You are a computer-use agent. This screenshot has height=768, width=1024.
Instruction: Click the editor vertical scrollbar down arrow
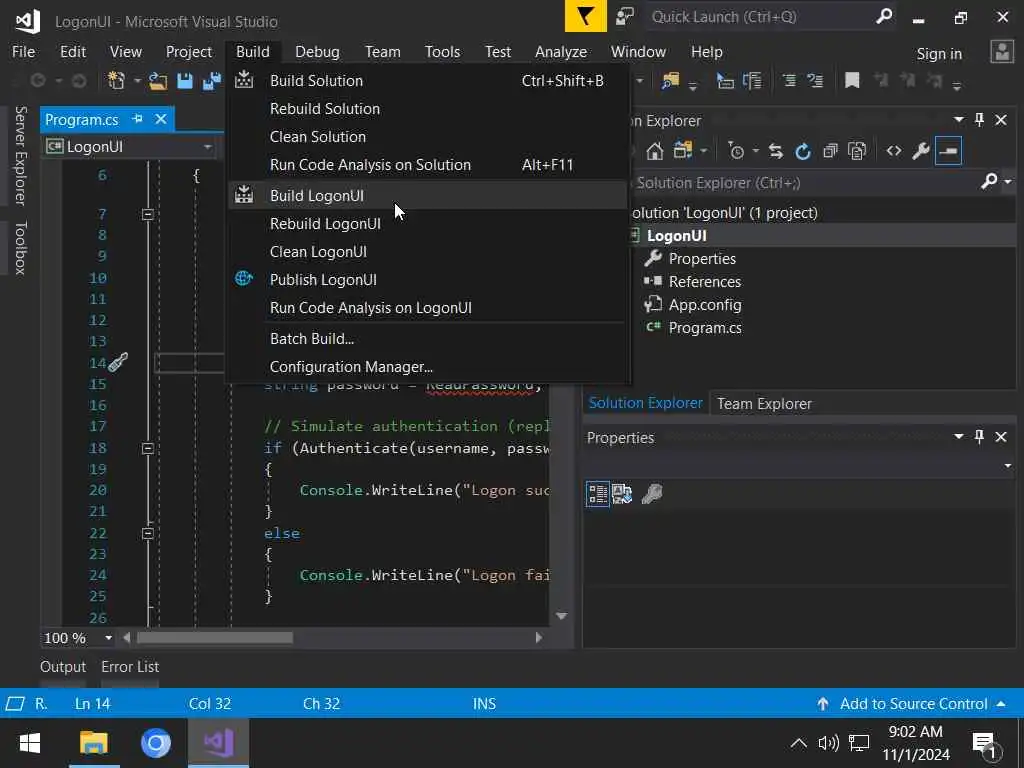click(x=561, y=616)
